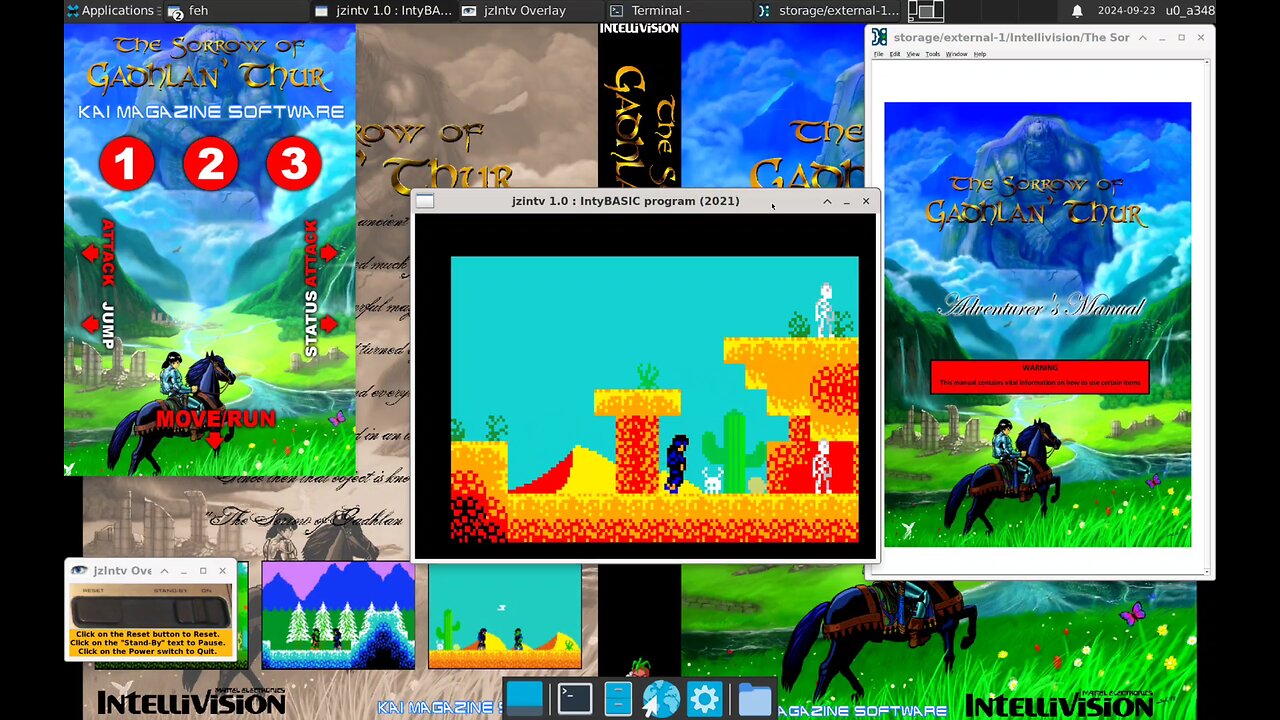Open the View menu in the manual viewer
Viewport: 1280px width, 720px height.
pyautogui.click(x=913, y=54)
